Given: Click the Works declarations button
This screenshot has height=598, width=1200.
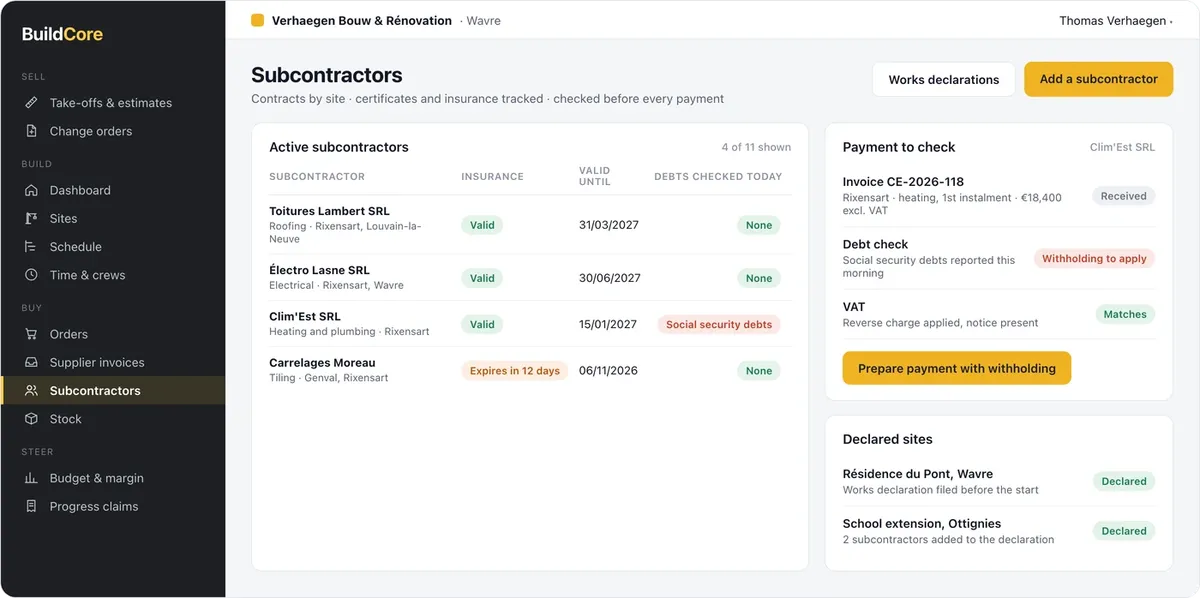Looking at the screenshot, I should tap(944, 79).
